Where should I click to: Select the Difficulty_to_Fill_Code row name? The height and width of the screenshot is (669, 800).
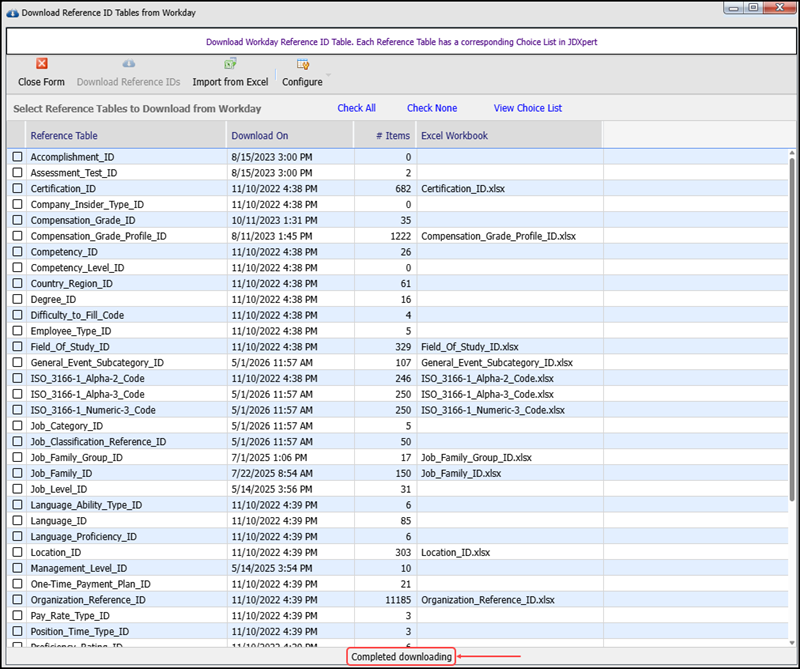pos(77,315)
